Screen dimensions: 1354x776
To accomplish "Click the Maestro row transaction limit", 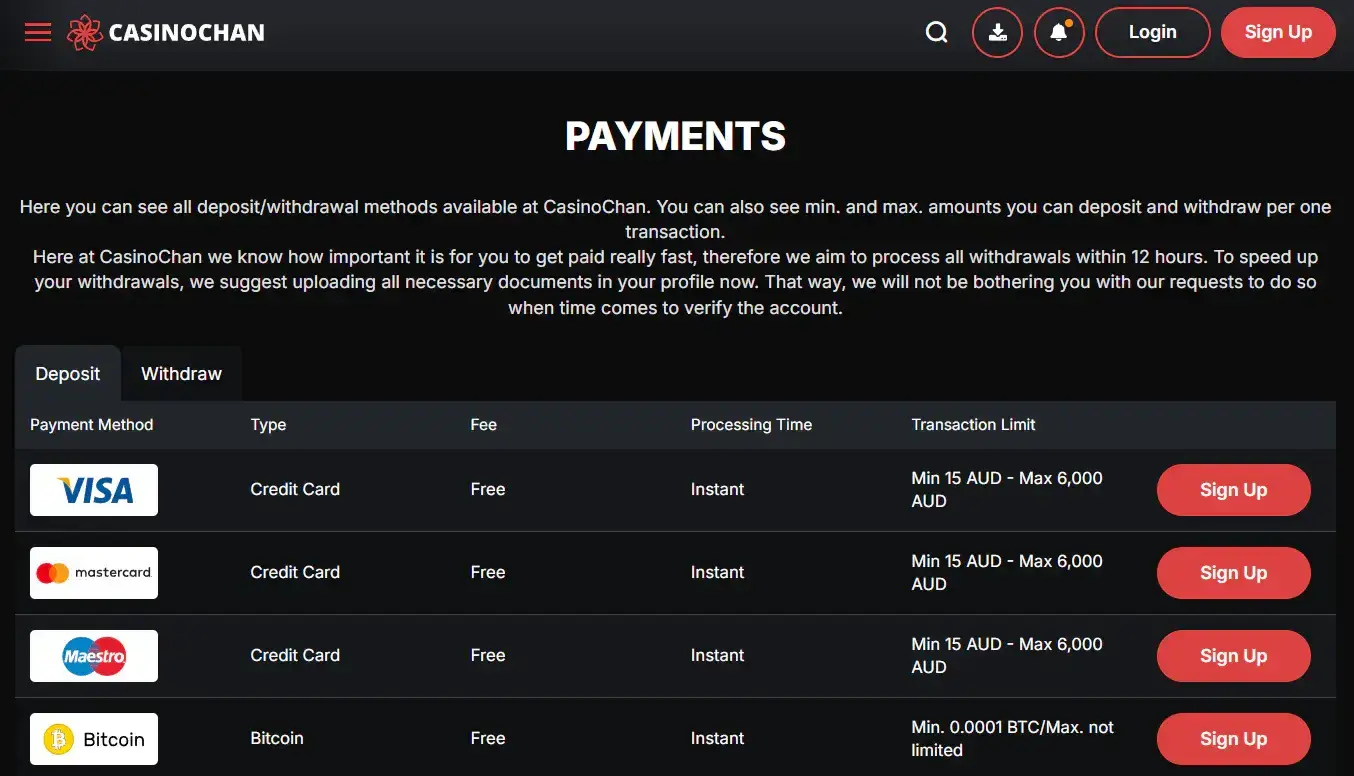I will click(1007, 656).
